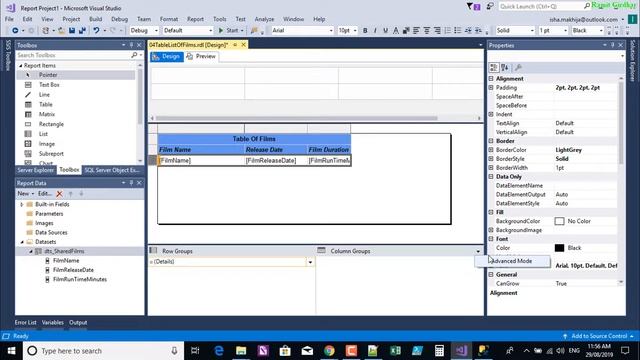Collapse the Report Items toolbox group
The height and width of the screenshot is (360, 640).
tap(21, 66)
